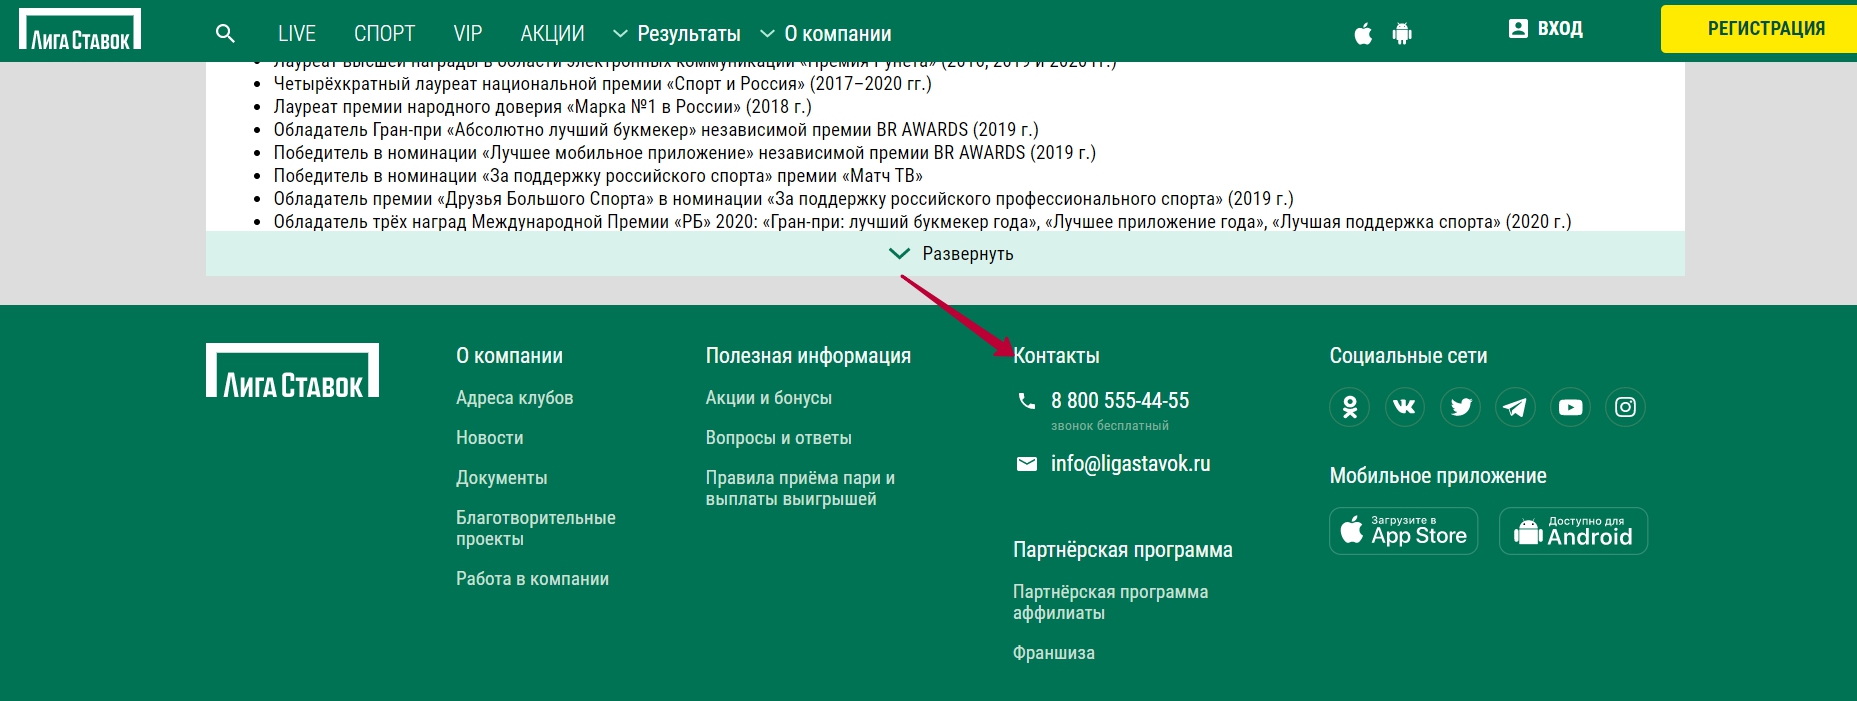Click the phone handset icon in Контакты

pyautogui.click(x=1027, y=401)
